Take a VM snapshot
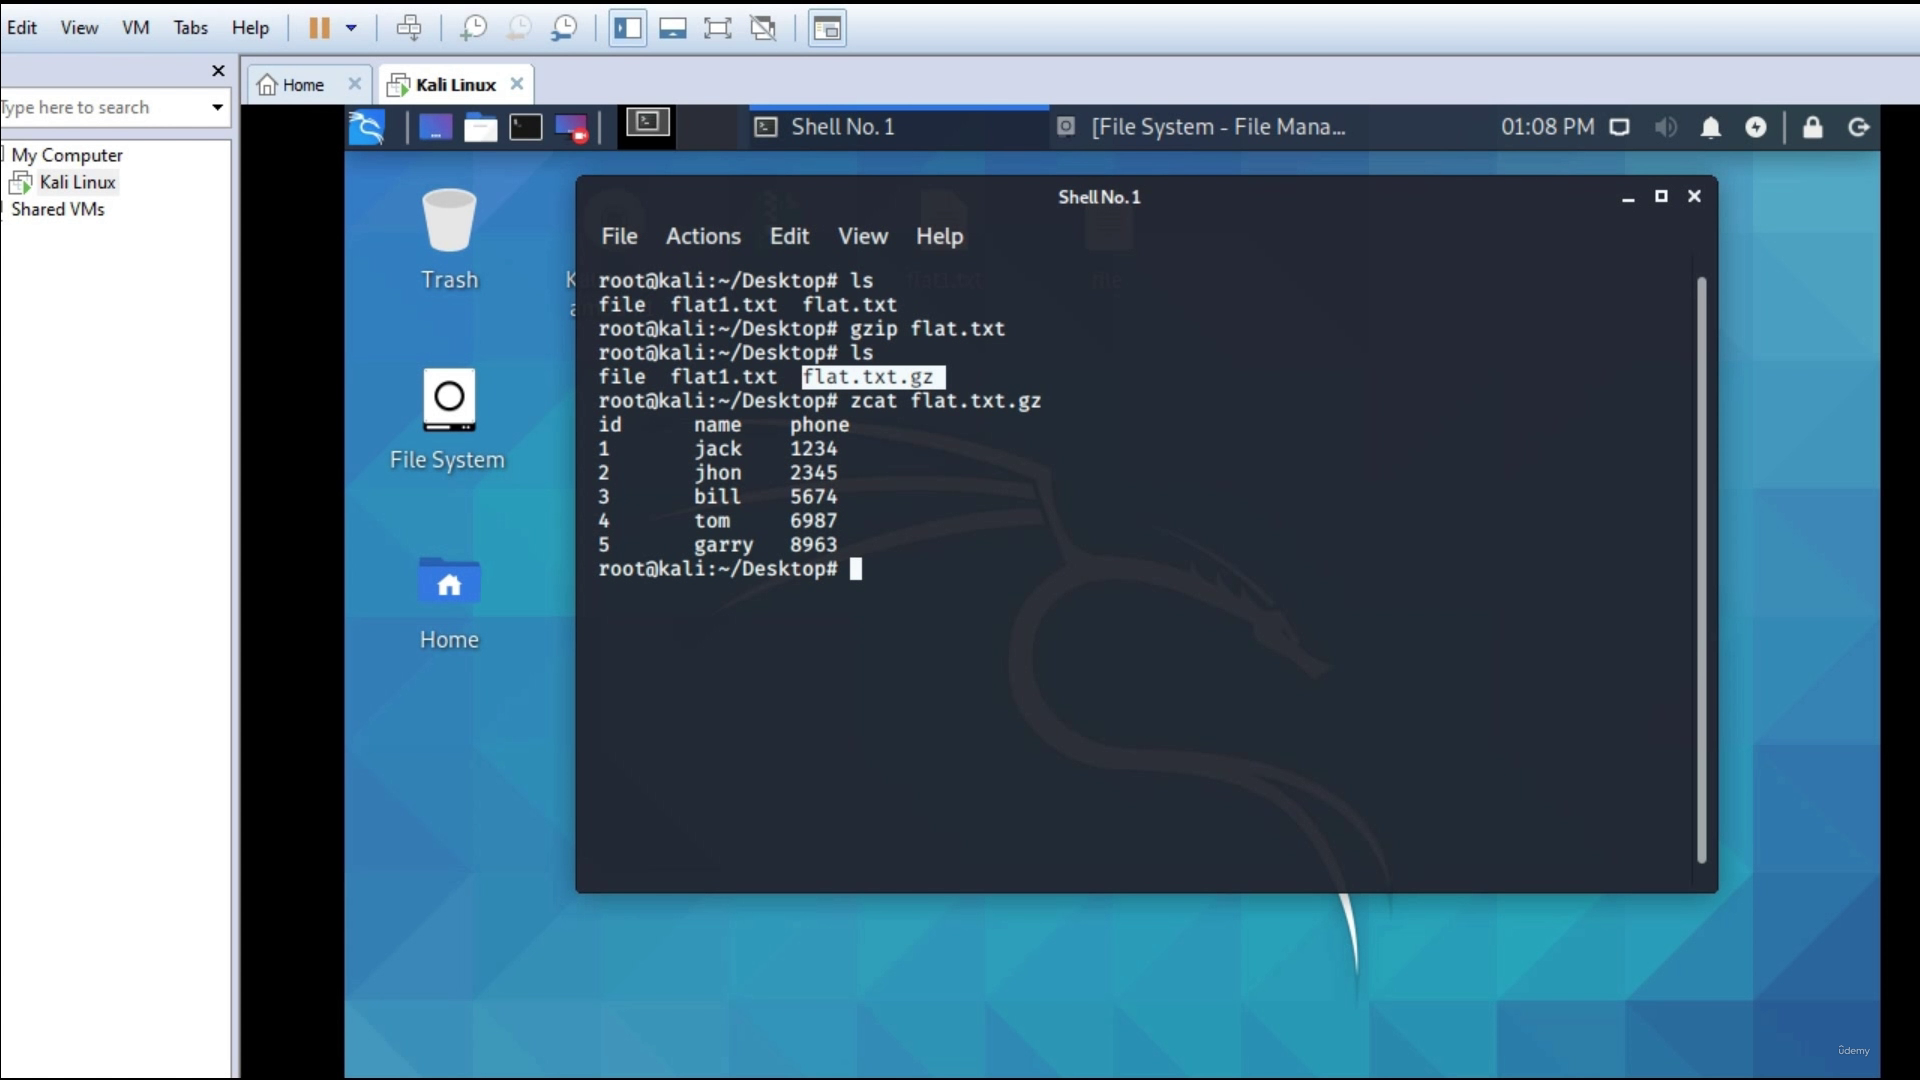The width and height of the screenshot is (1920, 1080). click(473, 27)
